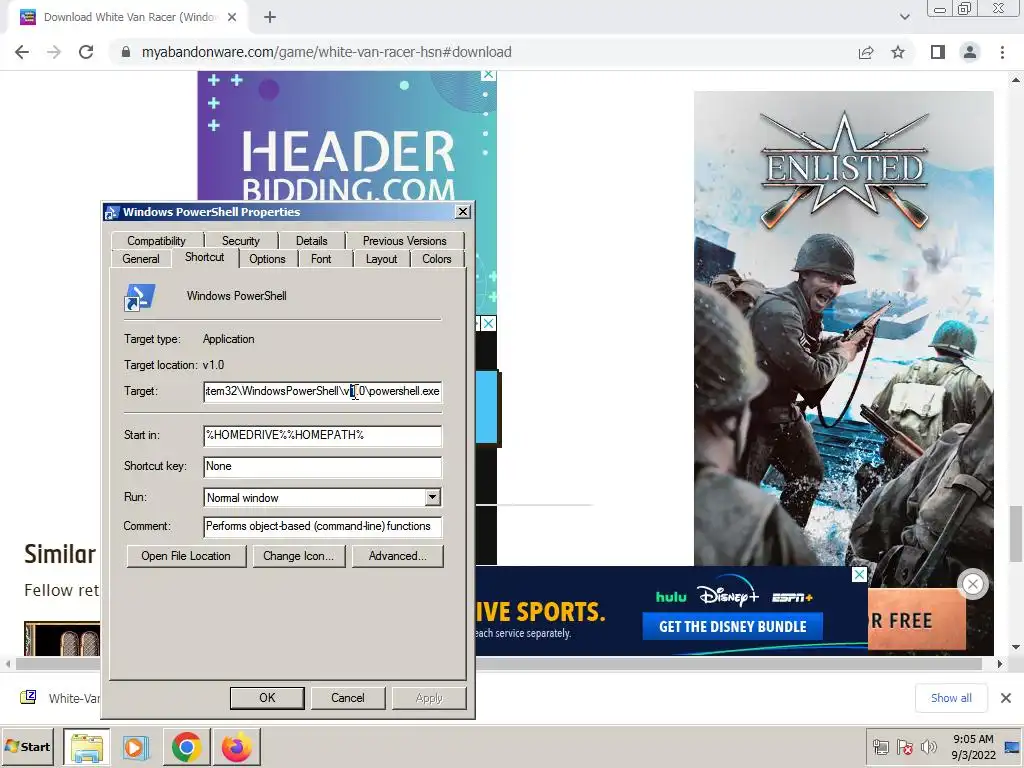Switch to the Compatibility tab
This screenshot has width=1024, height=768.
pyautogui.click(x=156, y=241)
